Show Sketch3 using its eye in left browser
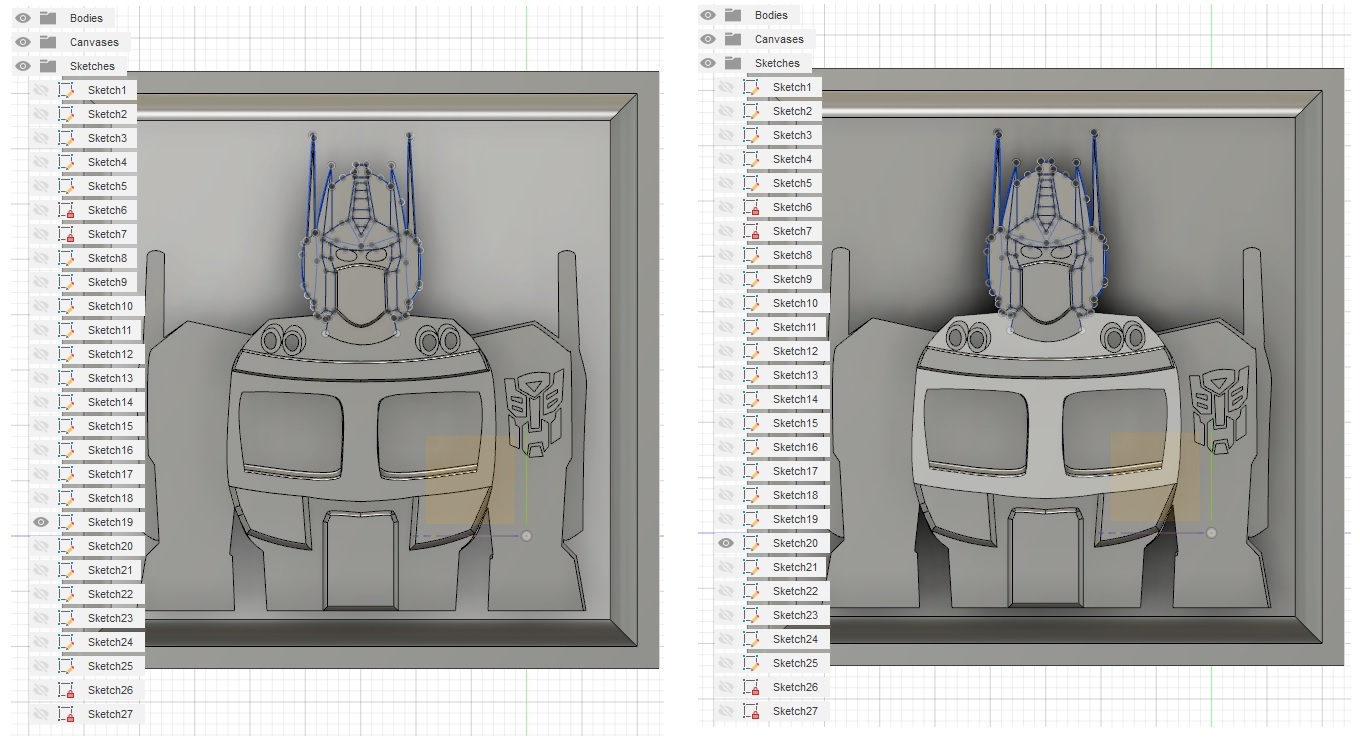The width and height of the screenshot is (1360, 748). point(41,138)
